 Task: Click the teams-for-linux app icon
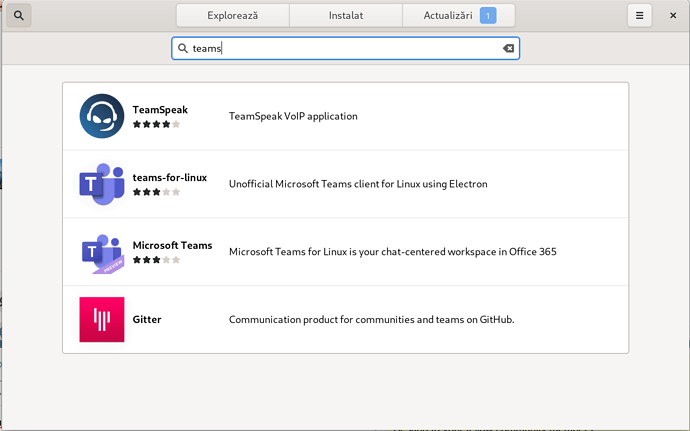(x=102, y=184)
